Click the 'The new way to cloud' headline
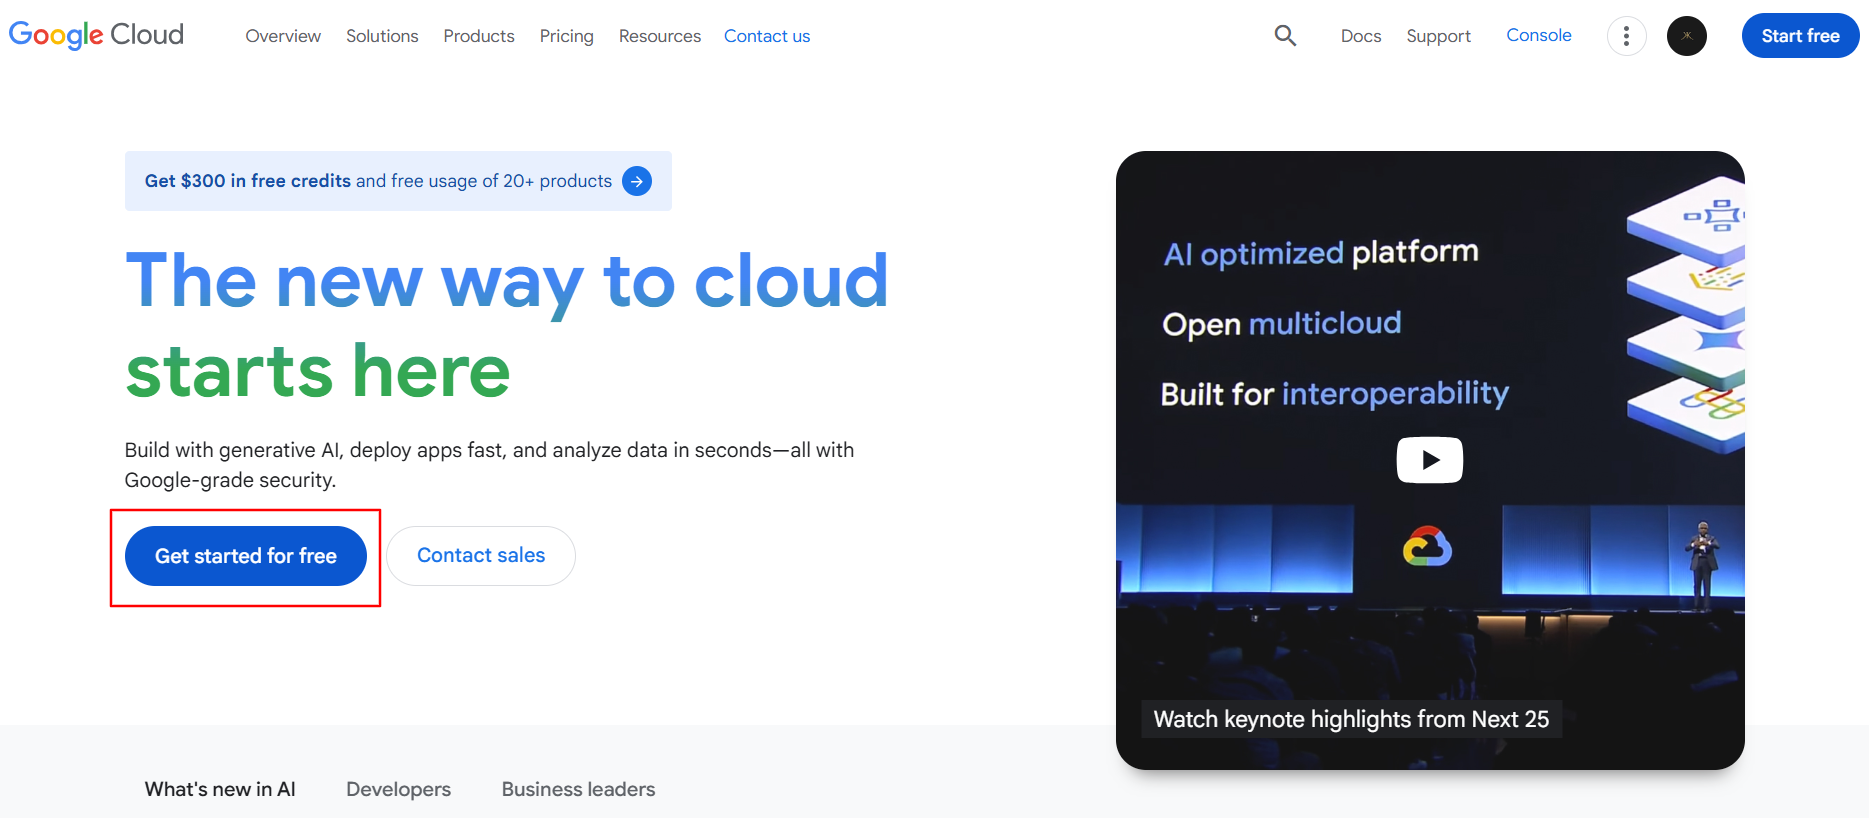The image size is (1869, 818). tap(507, 281)
